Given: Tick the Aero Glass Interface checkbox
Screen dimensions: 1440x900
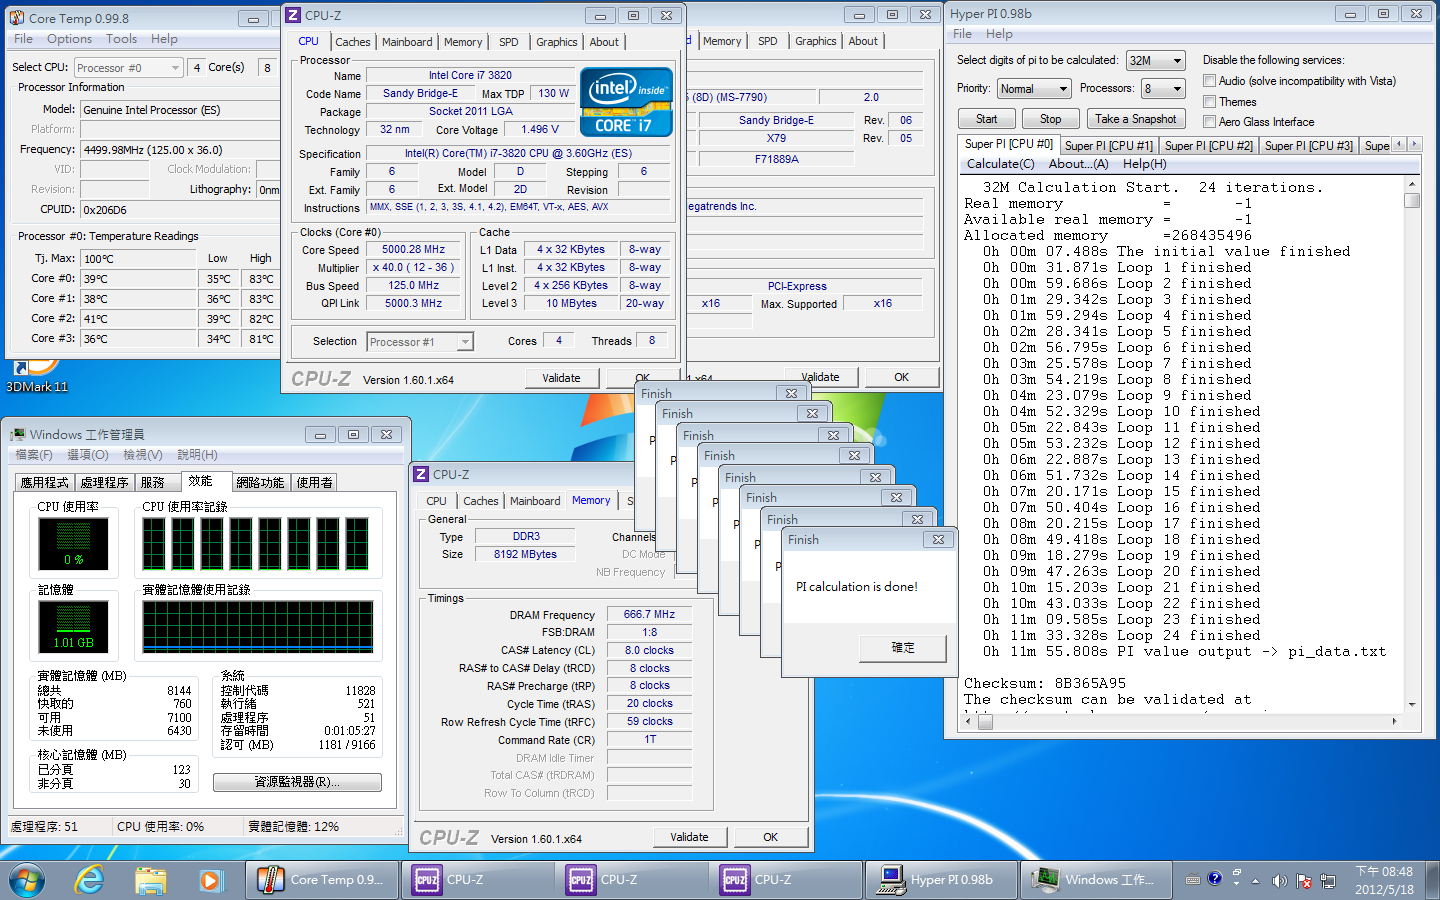Looking at the screenshot, I should (x=1210, y=122).
